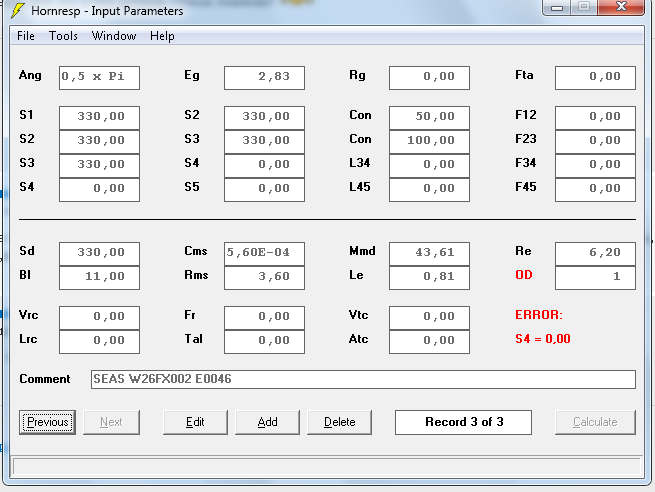Viewport: 655px width, 492px height.
Task: Select the Ang field showing 0,5 x Pi
Action: point(99,78)
